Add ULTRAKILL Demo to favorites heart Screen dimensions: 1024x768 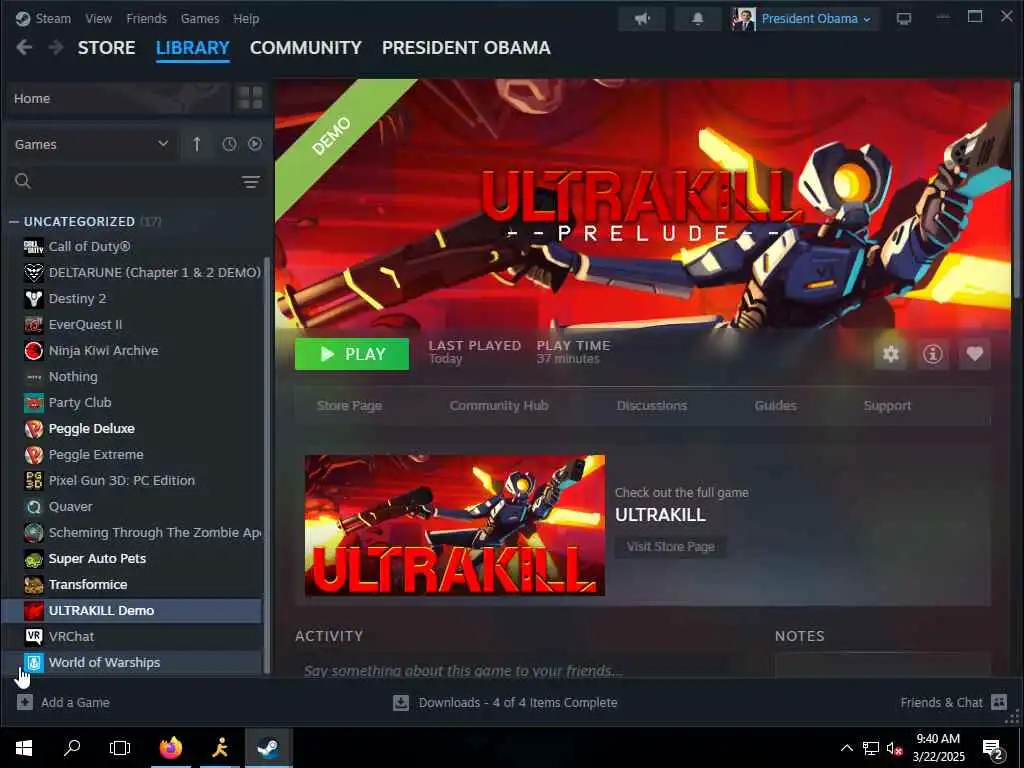[x=974, y=354]
